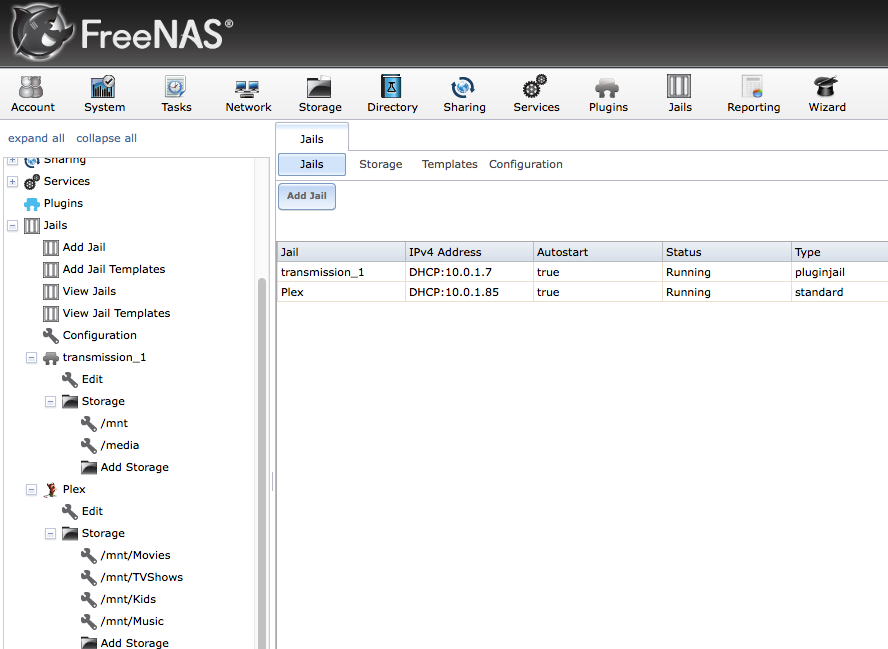Select Services gear icon in tree

pyautogui.click(x=32, y=182)
